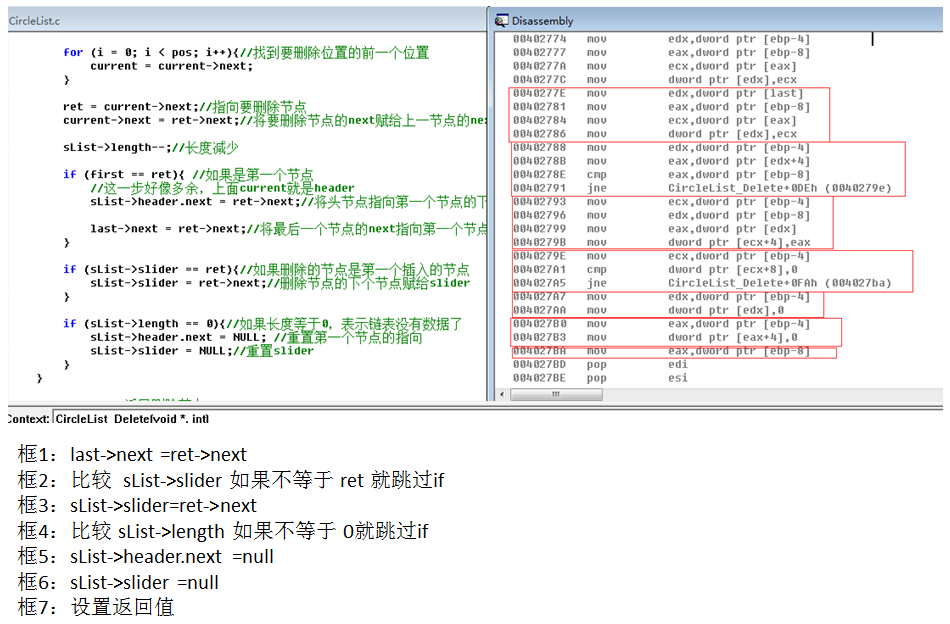
Task: Click disassembly address 00402793
Action: (539, 202)
